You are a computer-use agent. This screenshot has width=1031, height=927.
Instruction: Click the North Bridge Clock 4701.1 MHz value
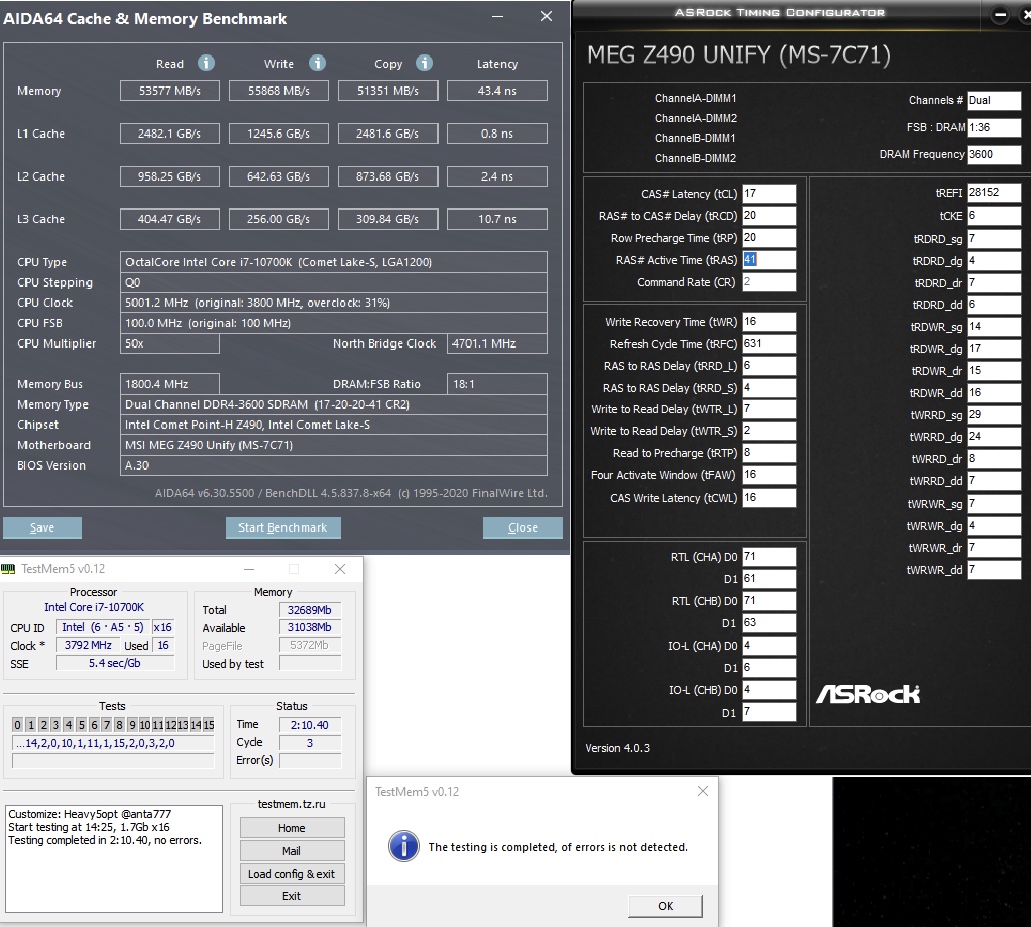pyautogui.click(x=497, y=343)
